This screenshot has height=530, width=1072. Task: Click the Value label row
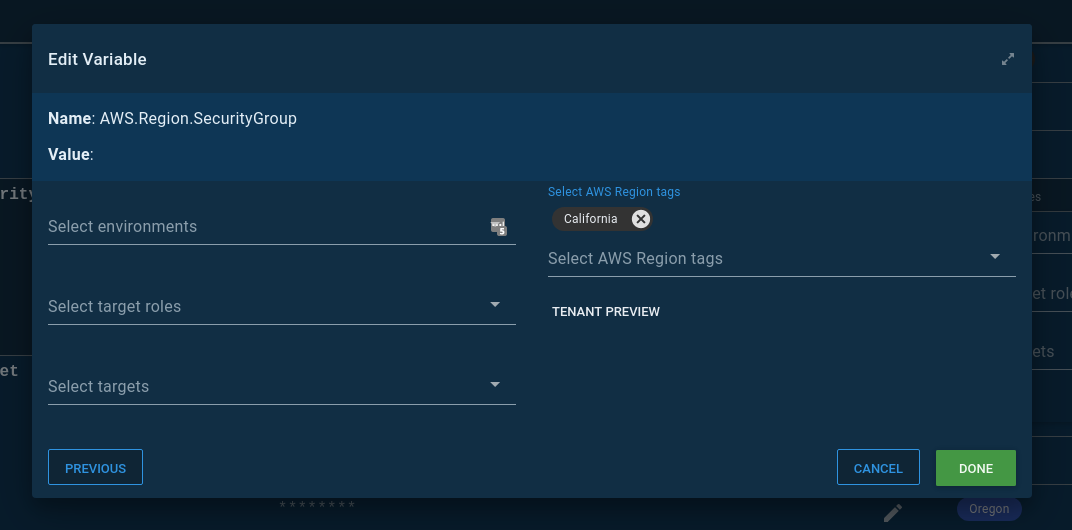(x=71, y=155)
